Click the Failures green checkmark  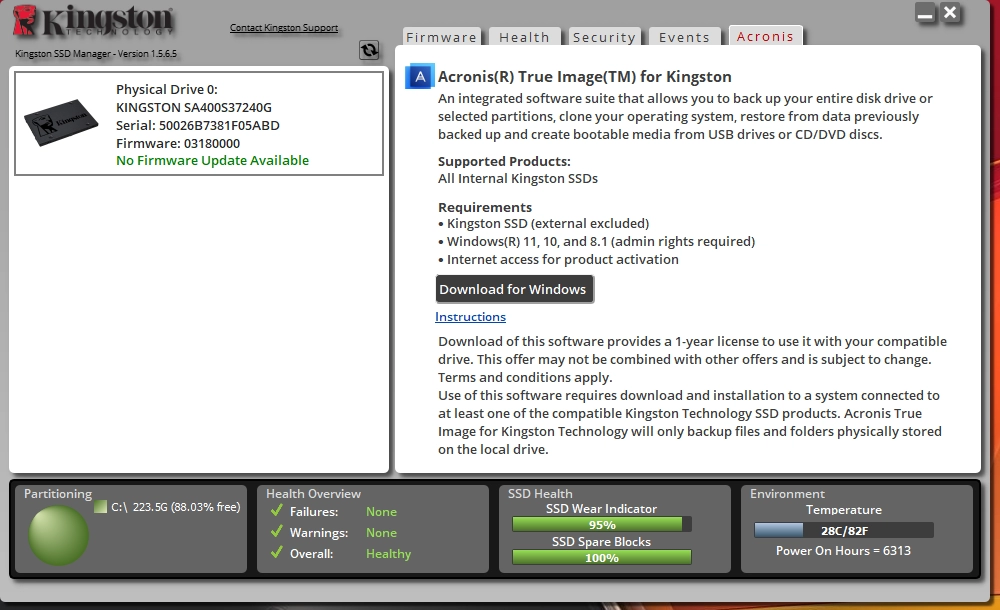pyautogui.click(x=276, y=510)
